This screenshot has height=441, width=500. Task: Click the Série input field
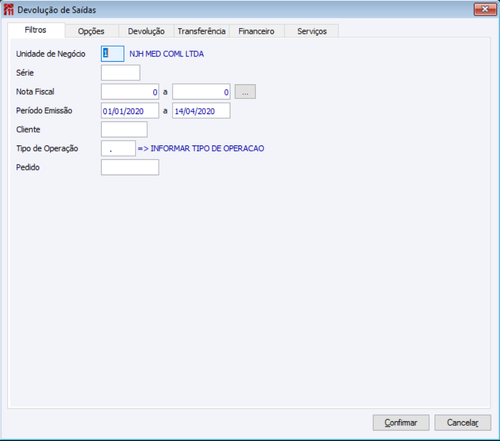(121, 73)
